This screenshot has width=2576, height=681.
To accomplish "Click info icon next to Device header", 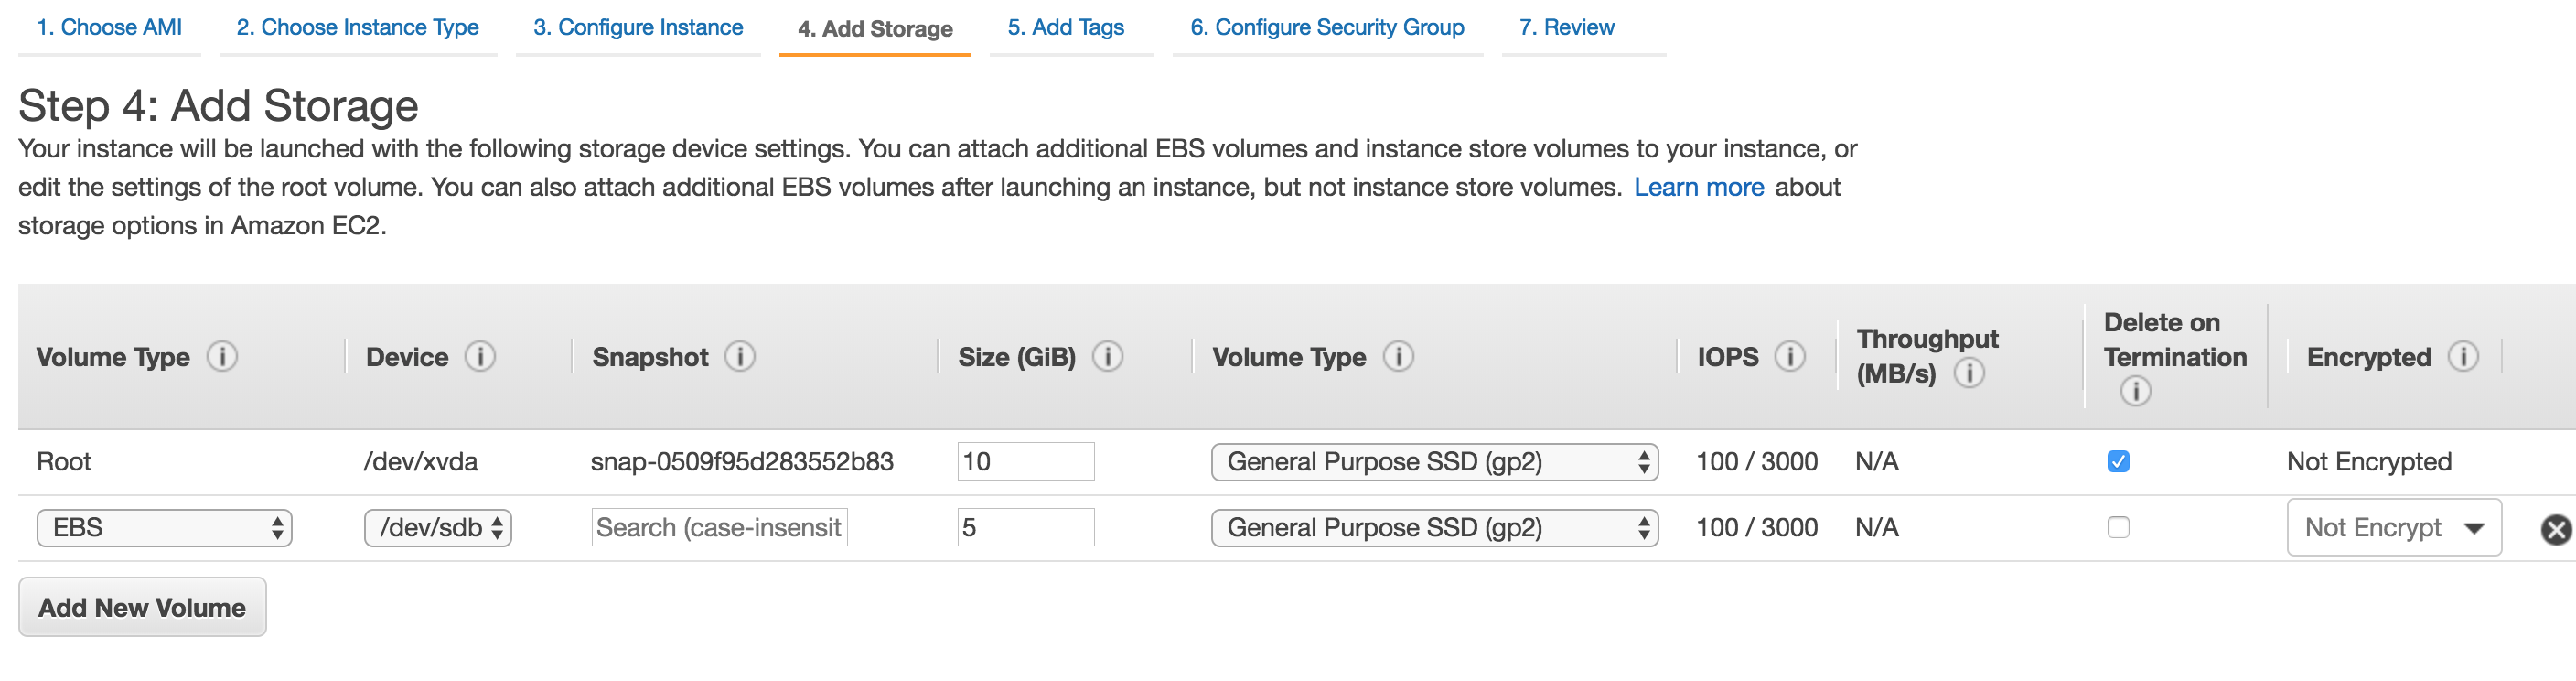I will pos(480,357).
